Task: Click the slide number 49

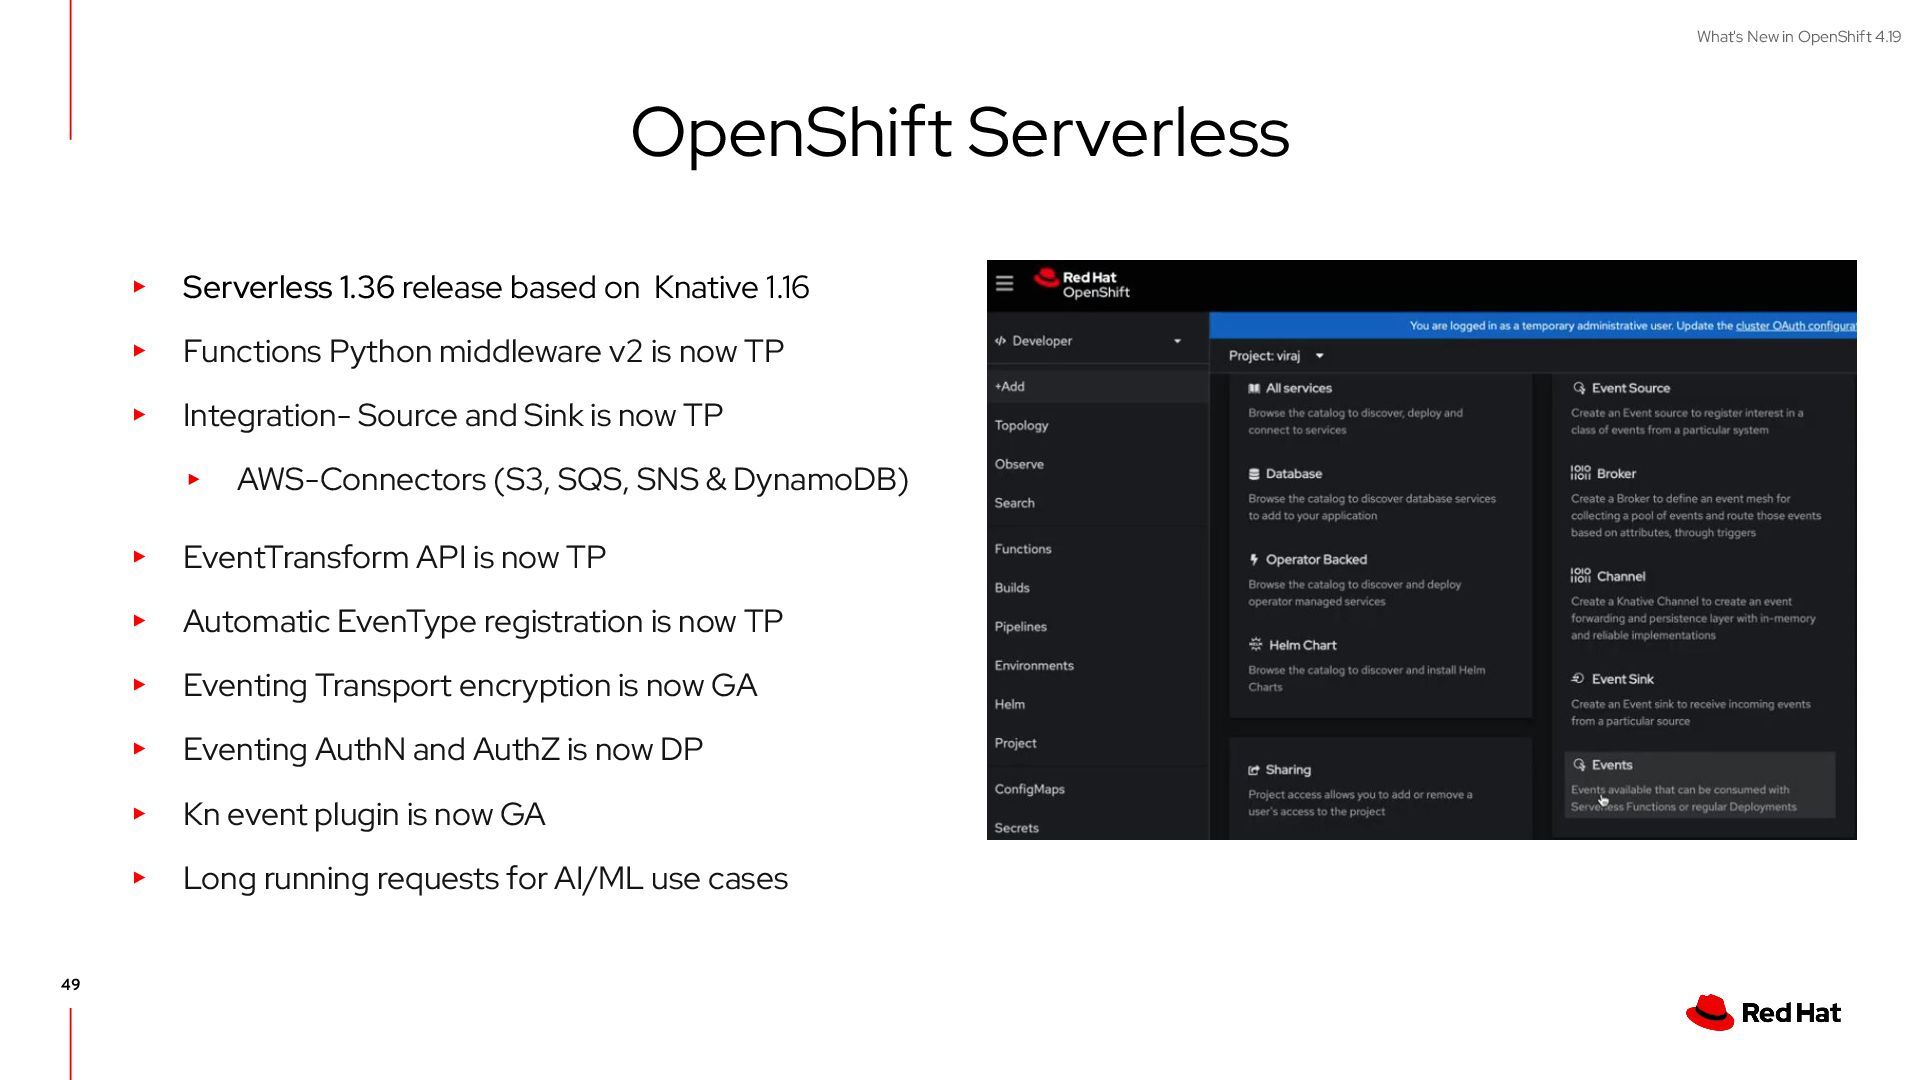Action: [x=71, y=984]
